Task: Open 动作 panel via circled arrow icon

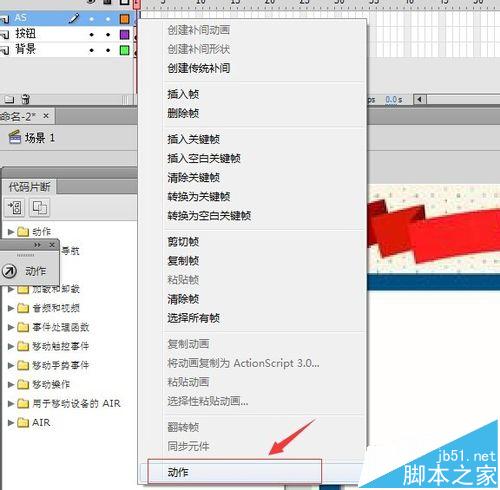Action: pos(9,271)
